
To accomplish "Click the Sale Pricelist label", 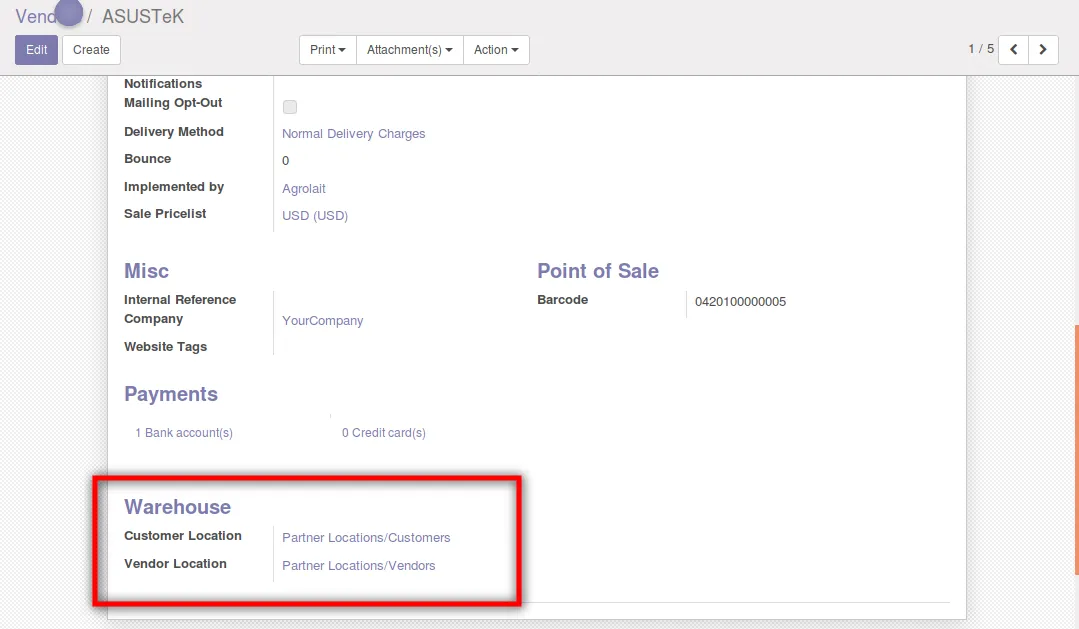I will click(x=165, y=213).
